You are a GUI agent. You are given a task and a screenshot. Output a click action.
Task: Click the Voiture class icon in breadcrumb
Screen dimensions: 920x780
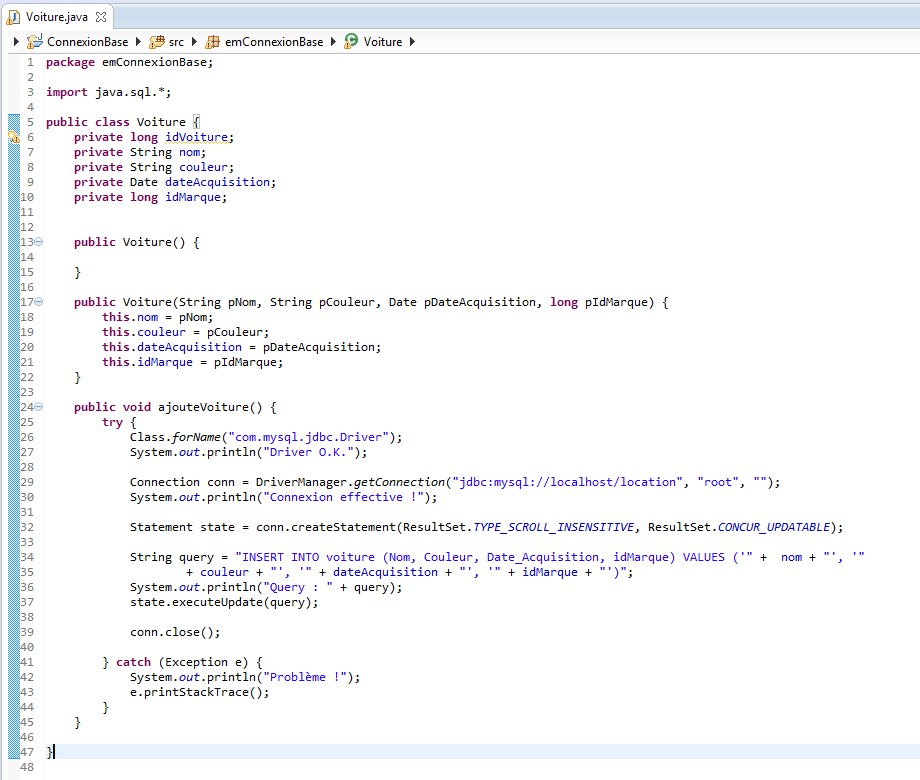tap(351, 42)
